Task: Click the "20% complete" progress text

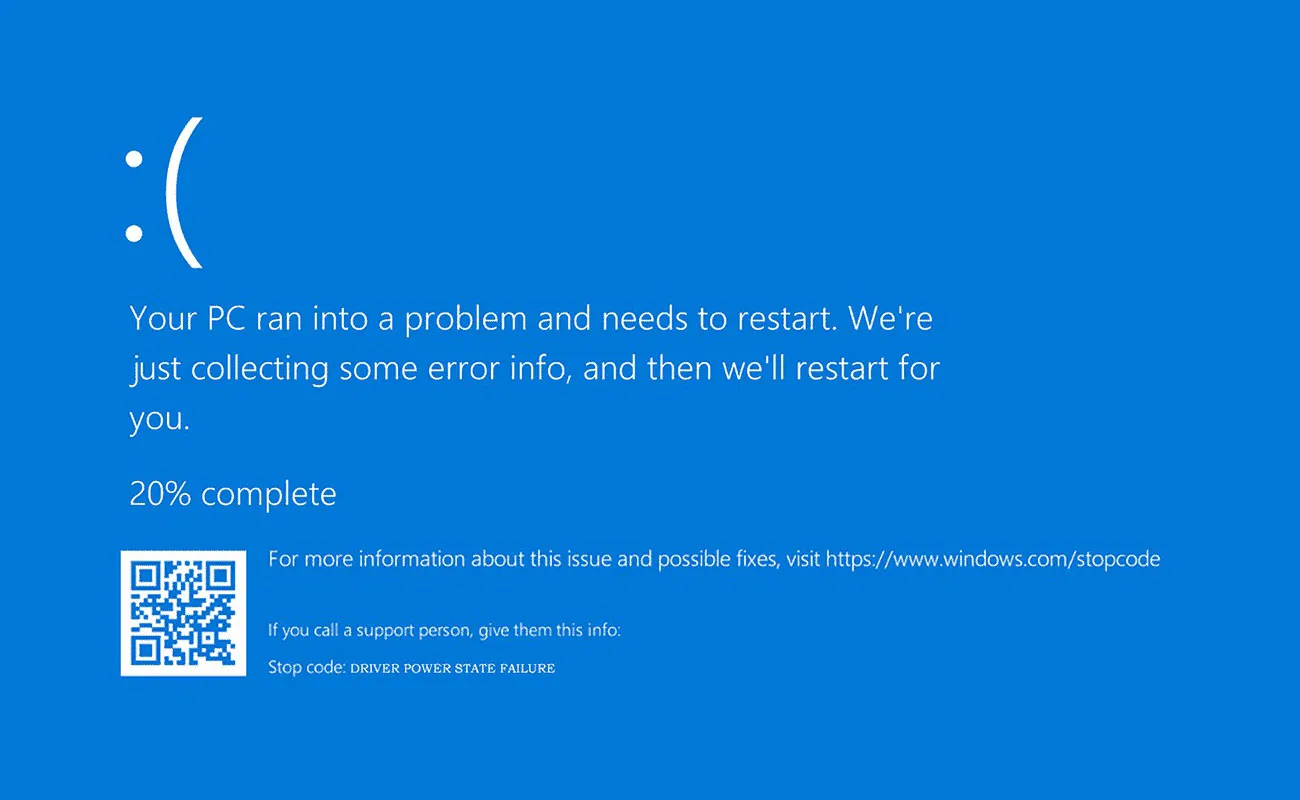Action: (x=233, y=494)
